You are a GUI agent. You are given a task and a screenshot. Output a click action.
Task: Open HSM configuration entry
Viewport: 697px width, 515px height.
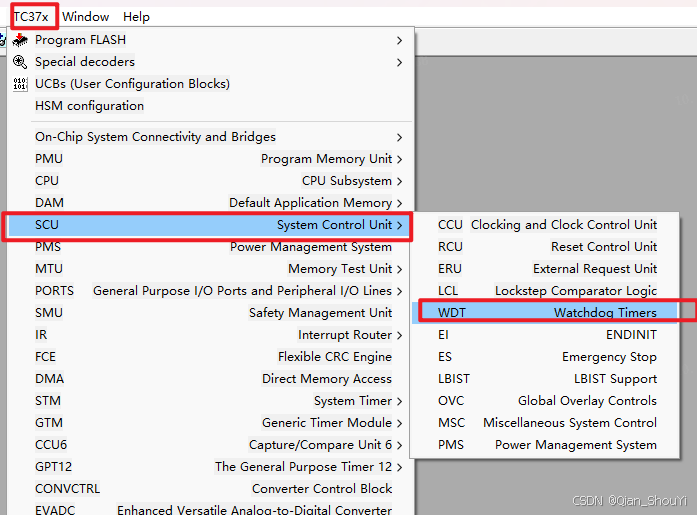[211, 106]
